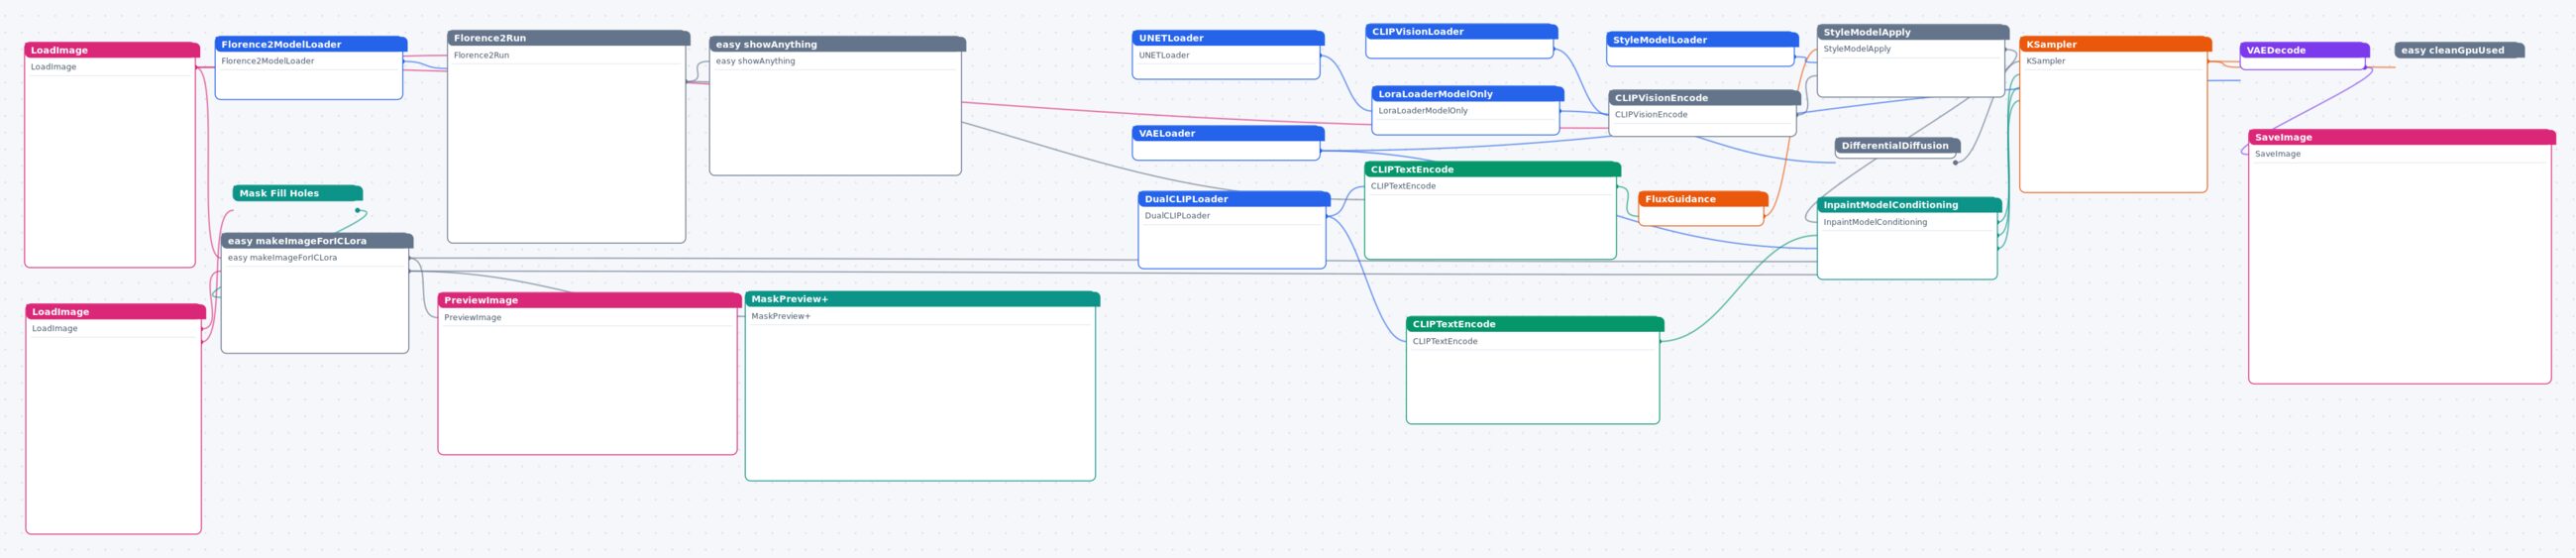Click the Florence2Run node header
This screenshot has height=558, width=2576.
[x=568, y=38]
